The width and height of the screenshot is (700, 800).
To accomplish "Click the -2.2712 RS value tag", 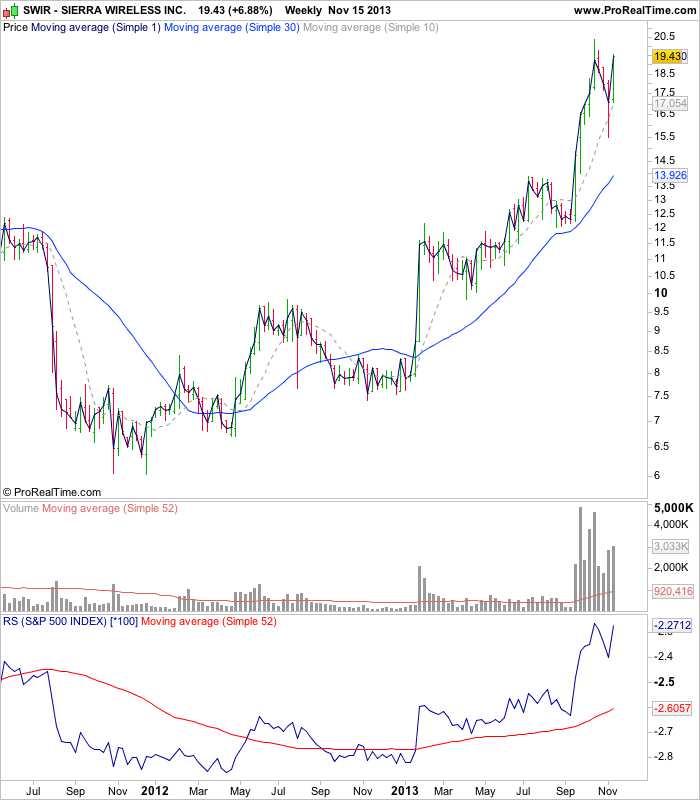I will pyautogui.click(x=672, y=625).
